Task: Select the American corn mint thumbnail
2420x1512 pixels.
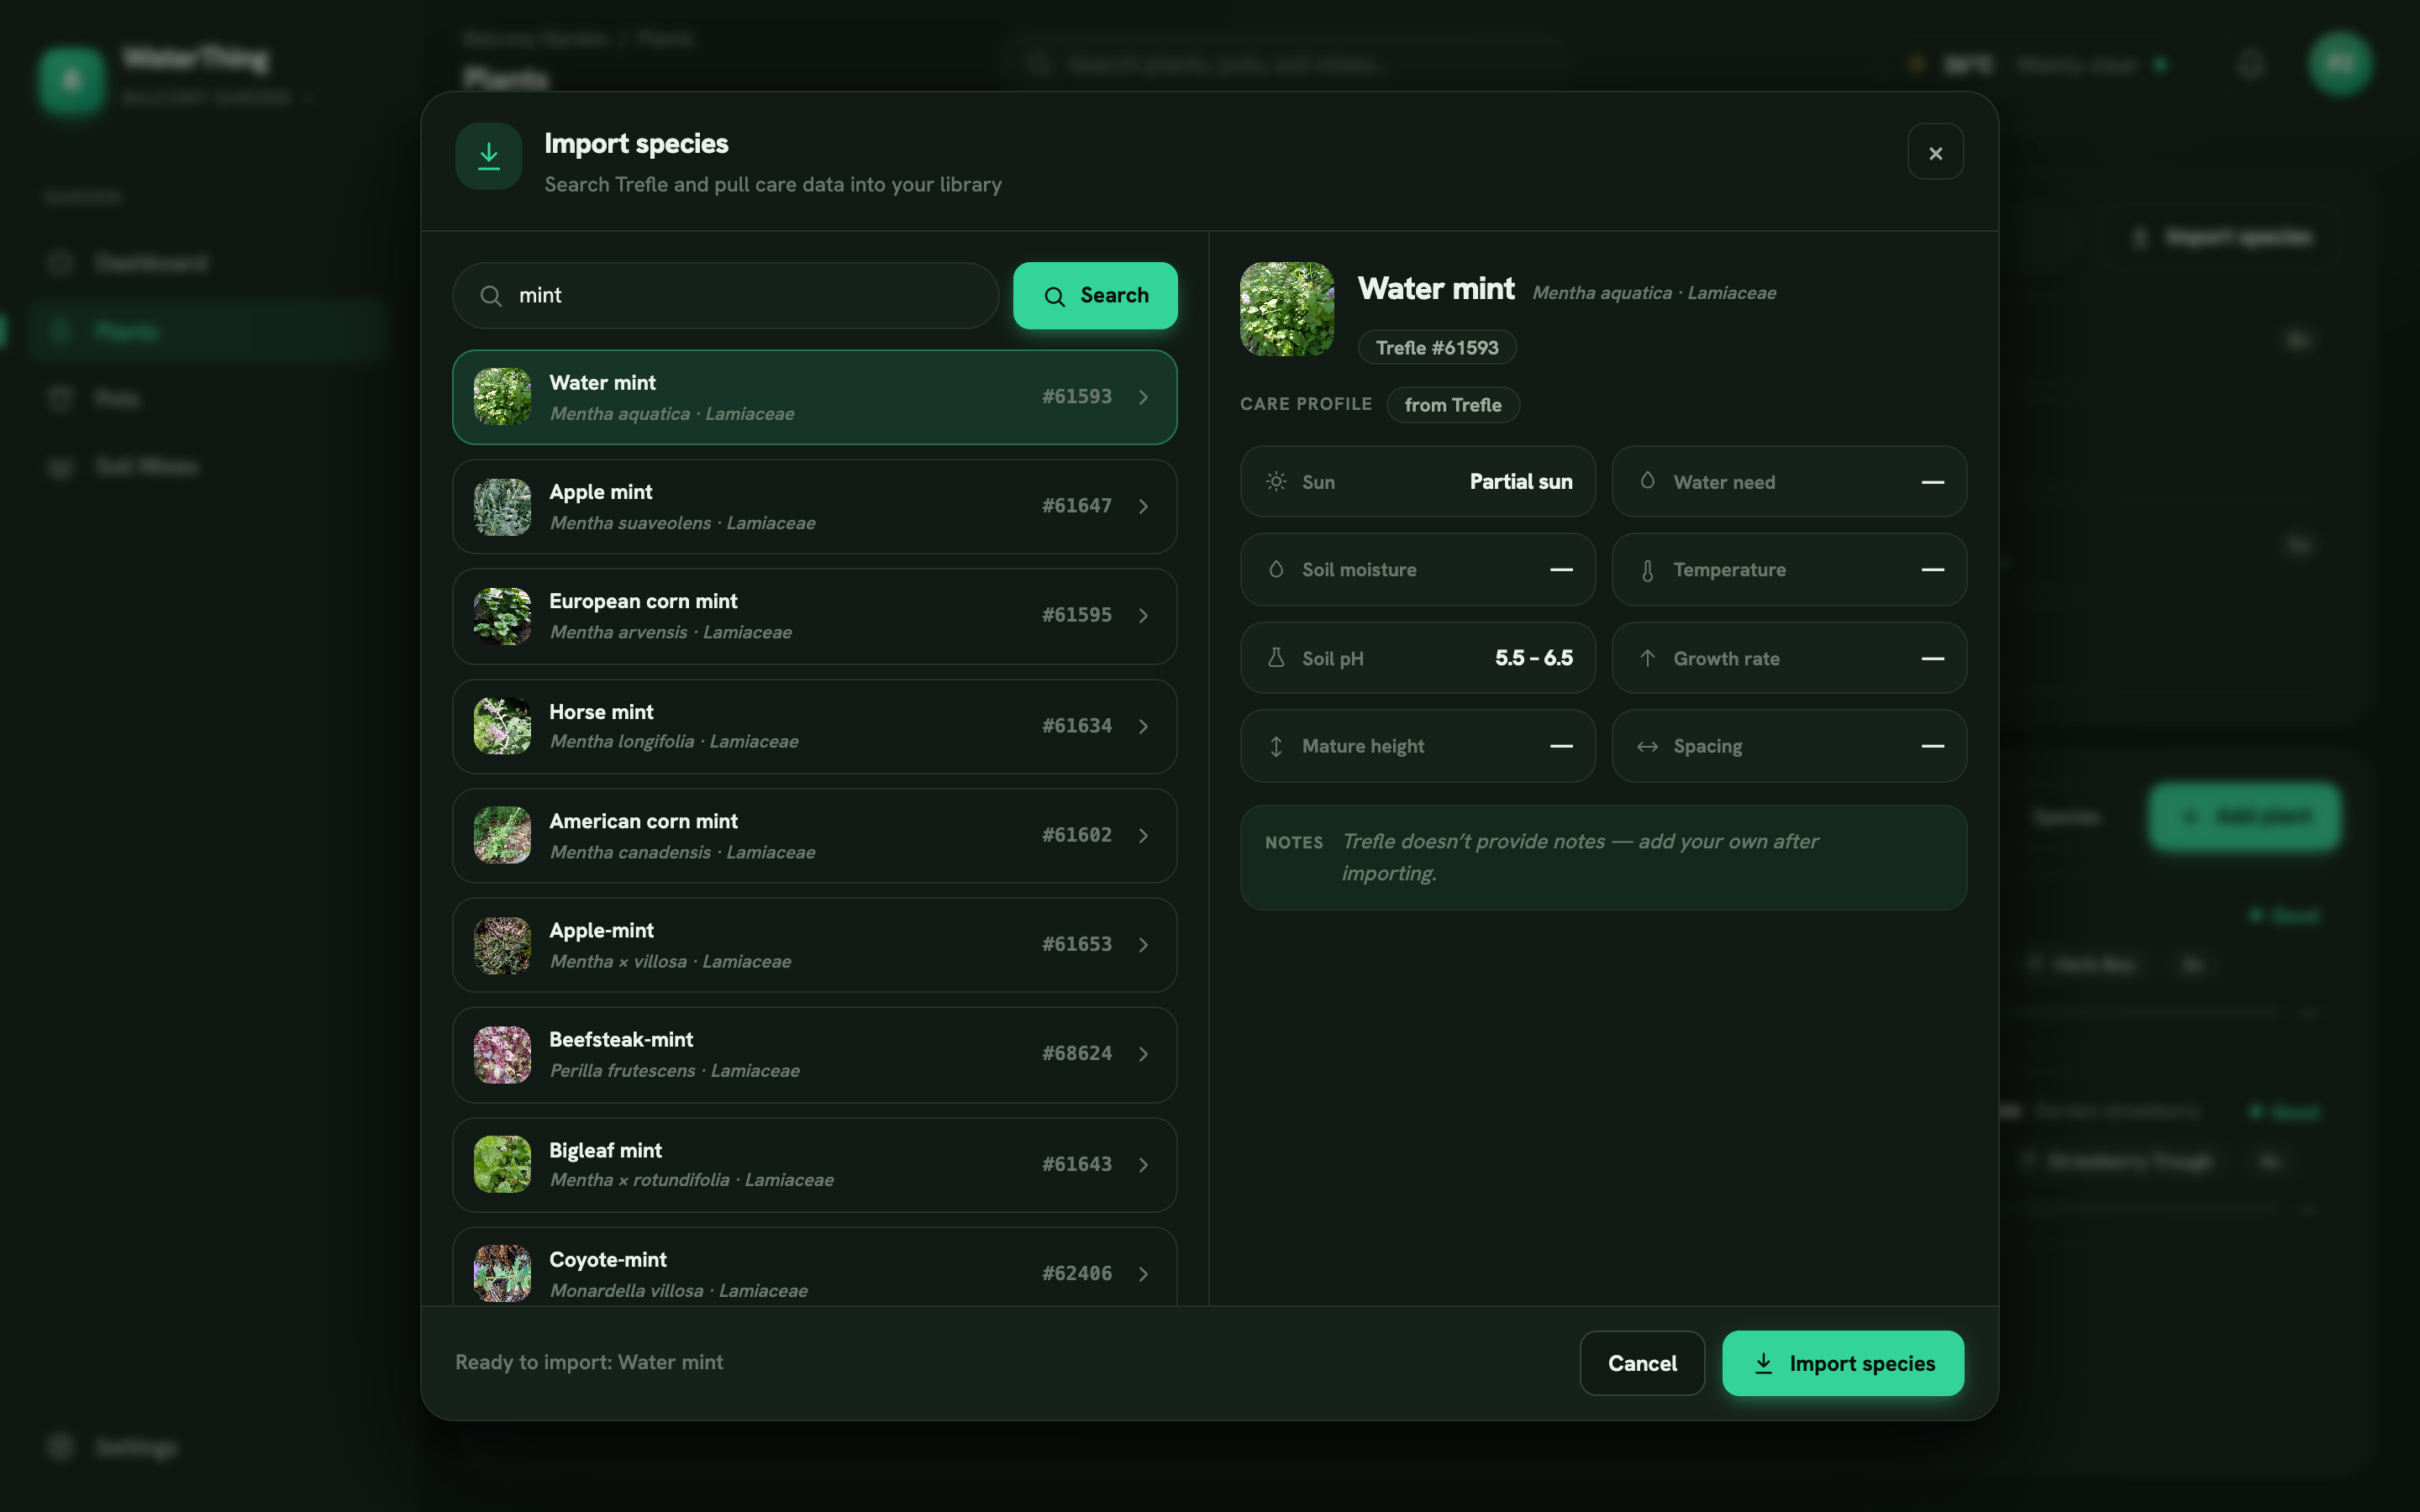Action: (502, 835)
